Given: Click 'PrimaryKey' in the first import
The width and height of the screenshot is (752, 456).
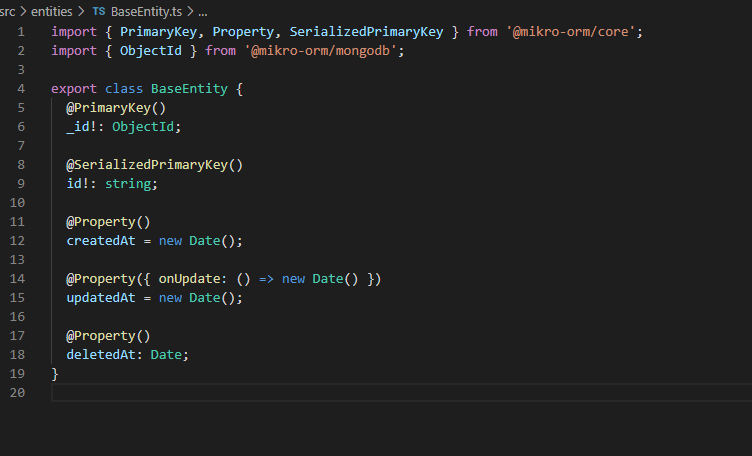Looking at the screenshot, I should click(x=158, y=32).
